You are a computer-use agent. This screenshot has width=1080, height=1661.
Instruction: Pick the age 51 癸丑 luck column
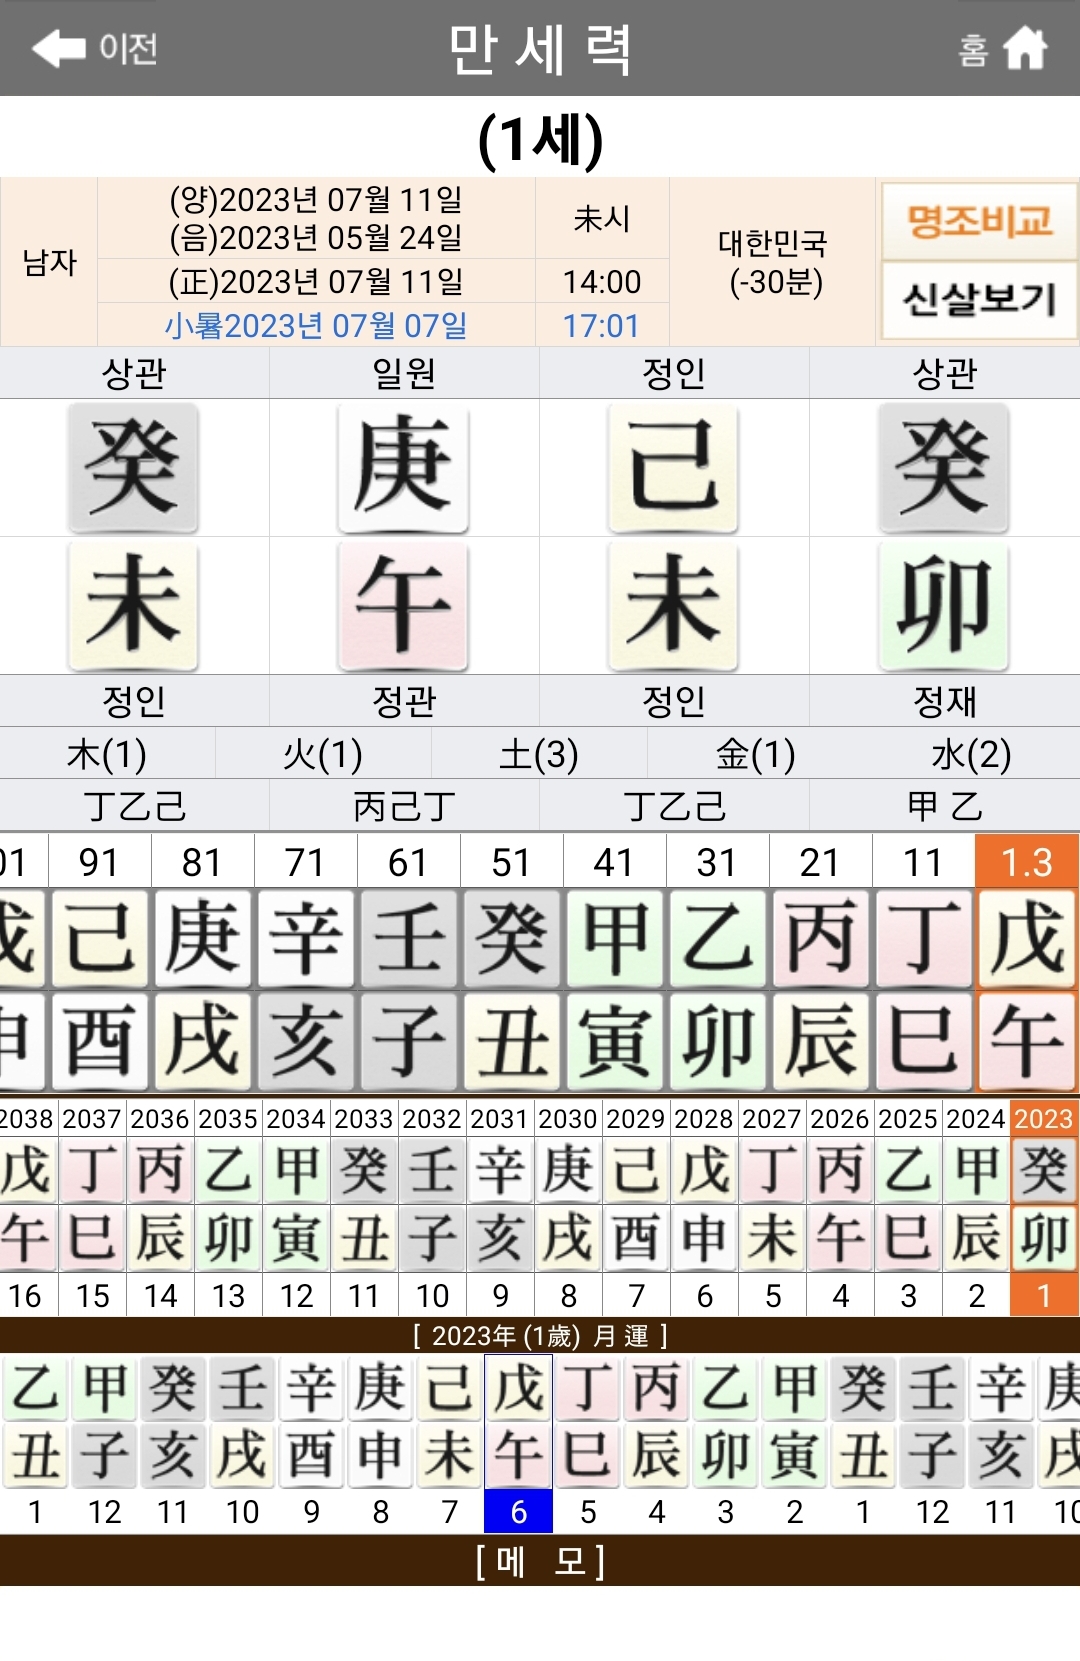tap(511, 963)
